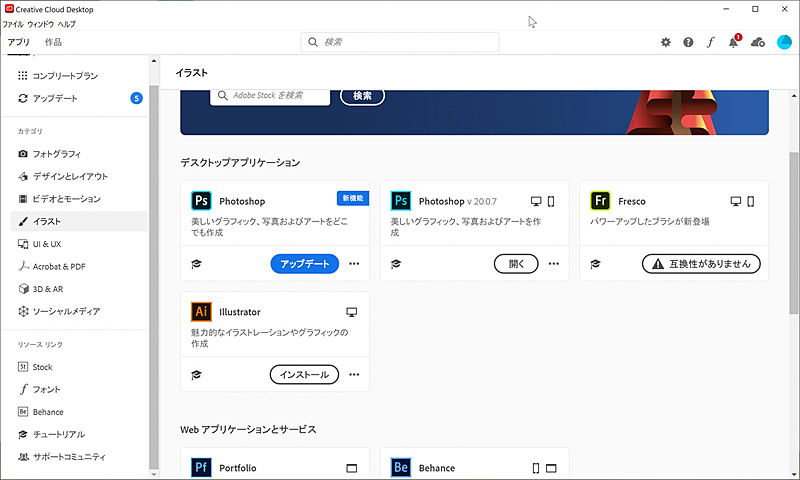Click the Portfolio app icon
Image resolution: width=800 pixels, height=480 pixels.
[x=201, y=467]
